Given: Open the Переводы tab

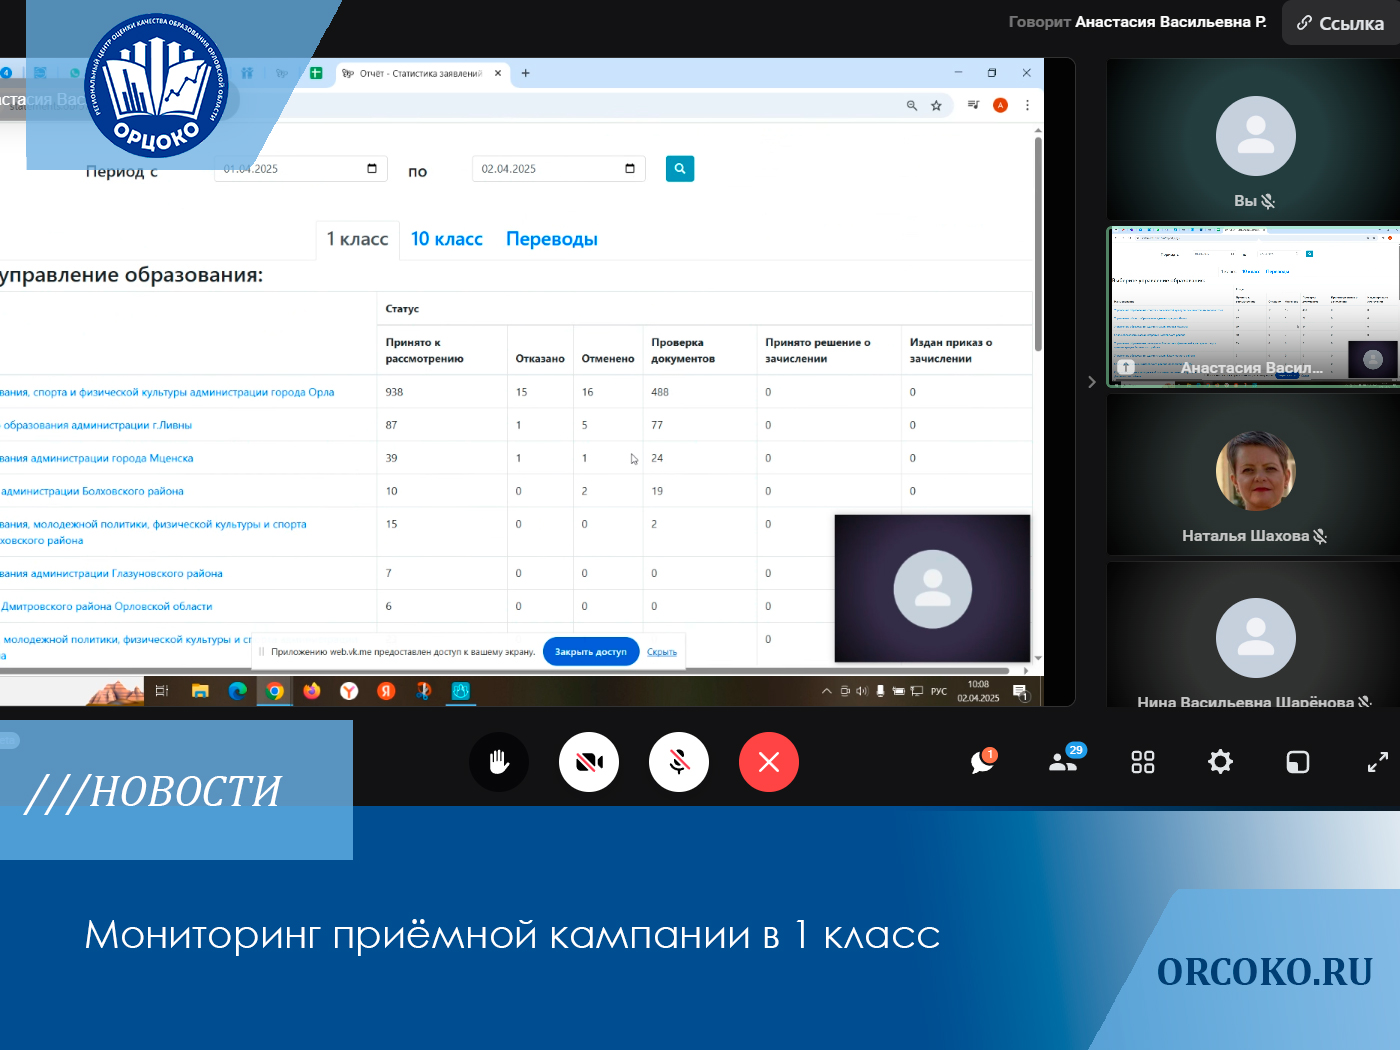Looking at the screenshot, I should [x=551, y=239].
